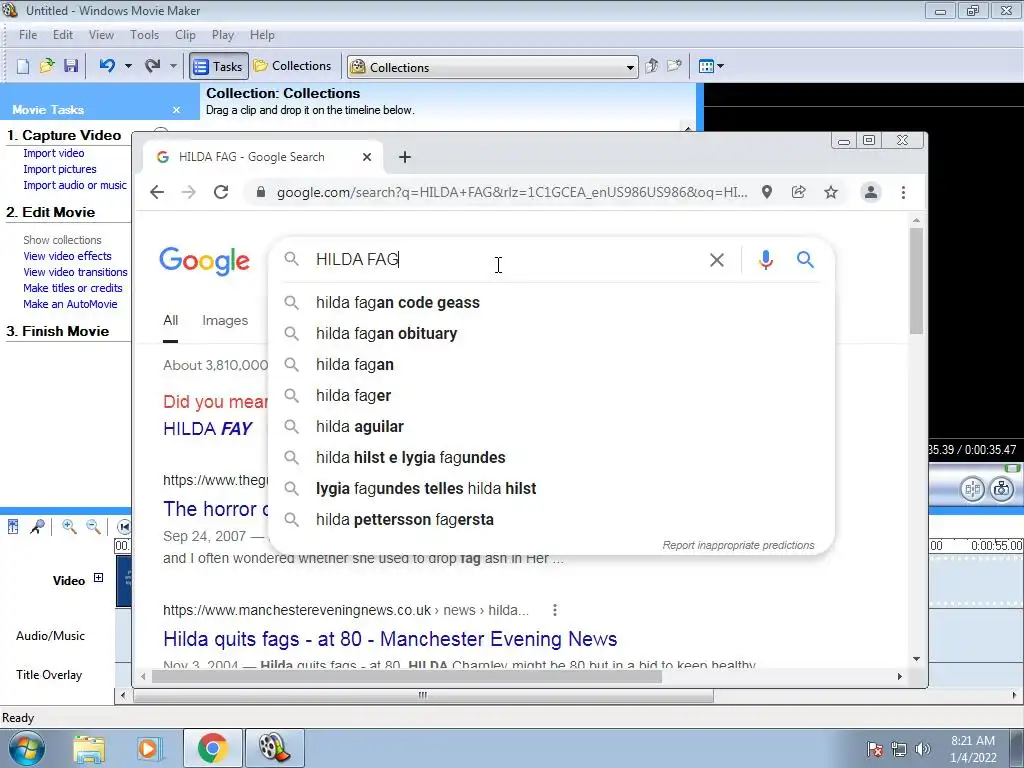1024x768 pixels.
Task: Click the location pin icon in address bar
Action: point(767,192)
